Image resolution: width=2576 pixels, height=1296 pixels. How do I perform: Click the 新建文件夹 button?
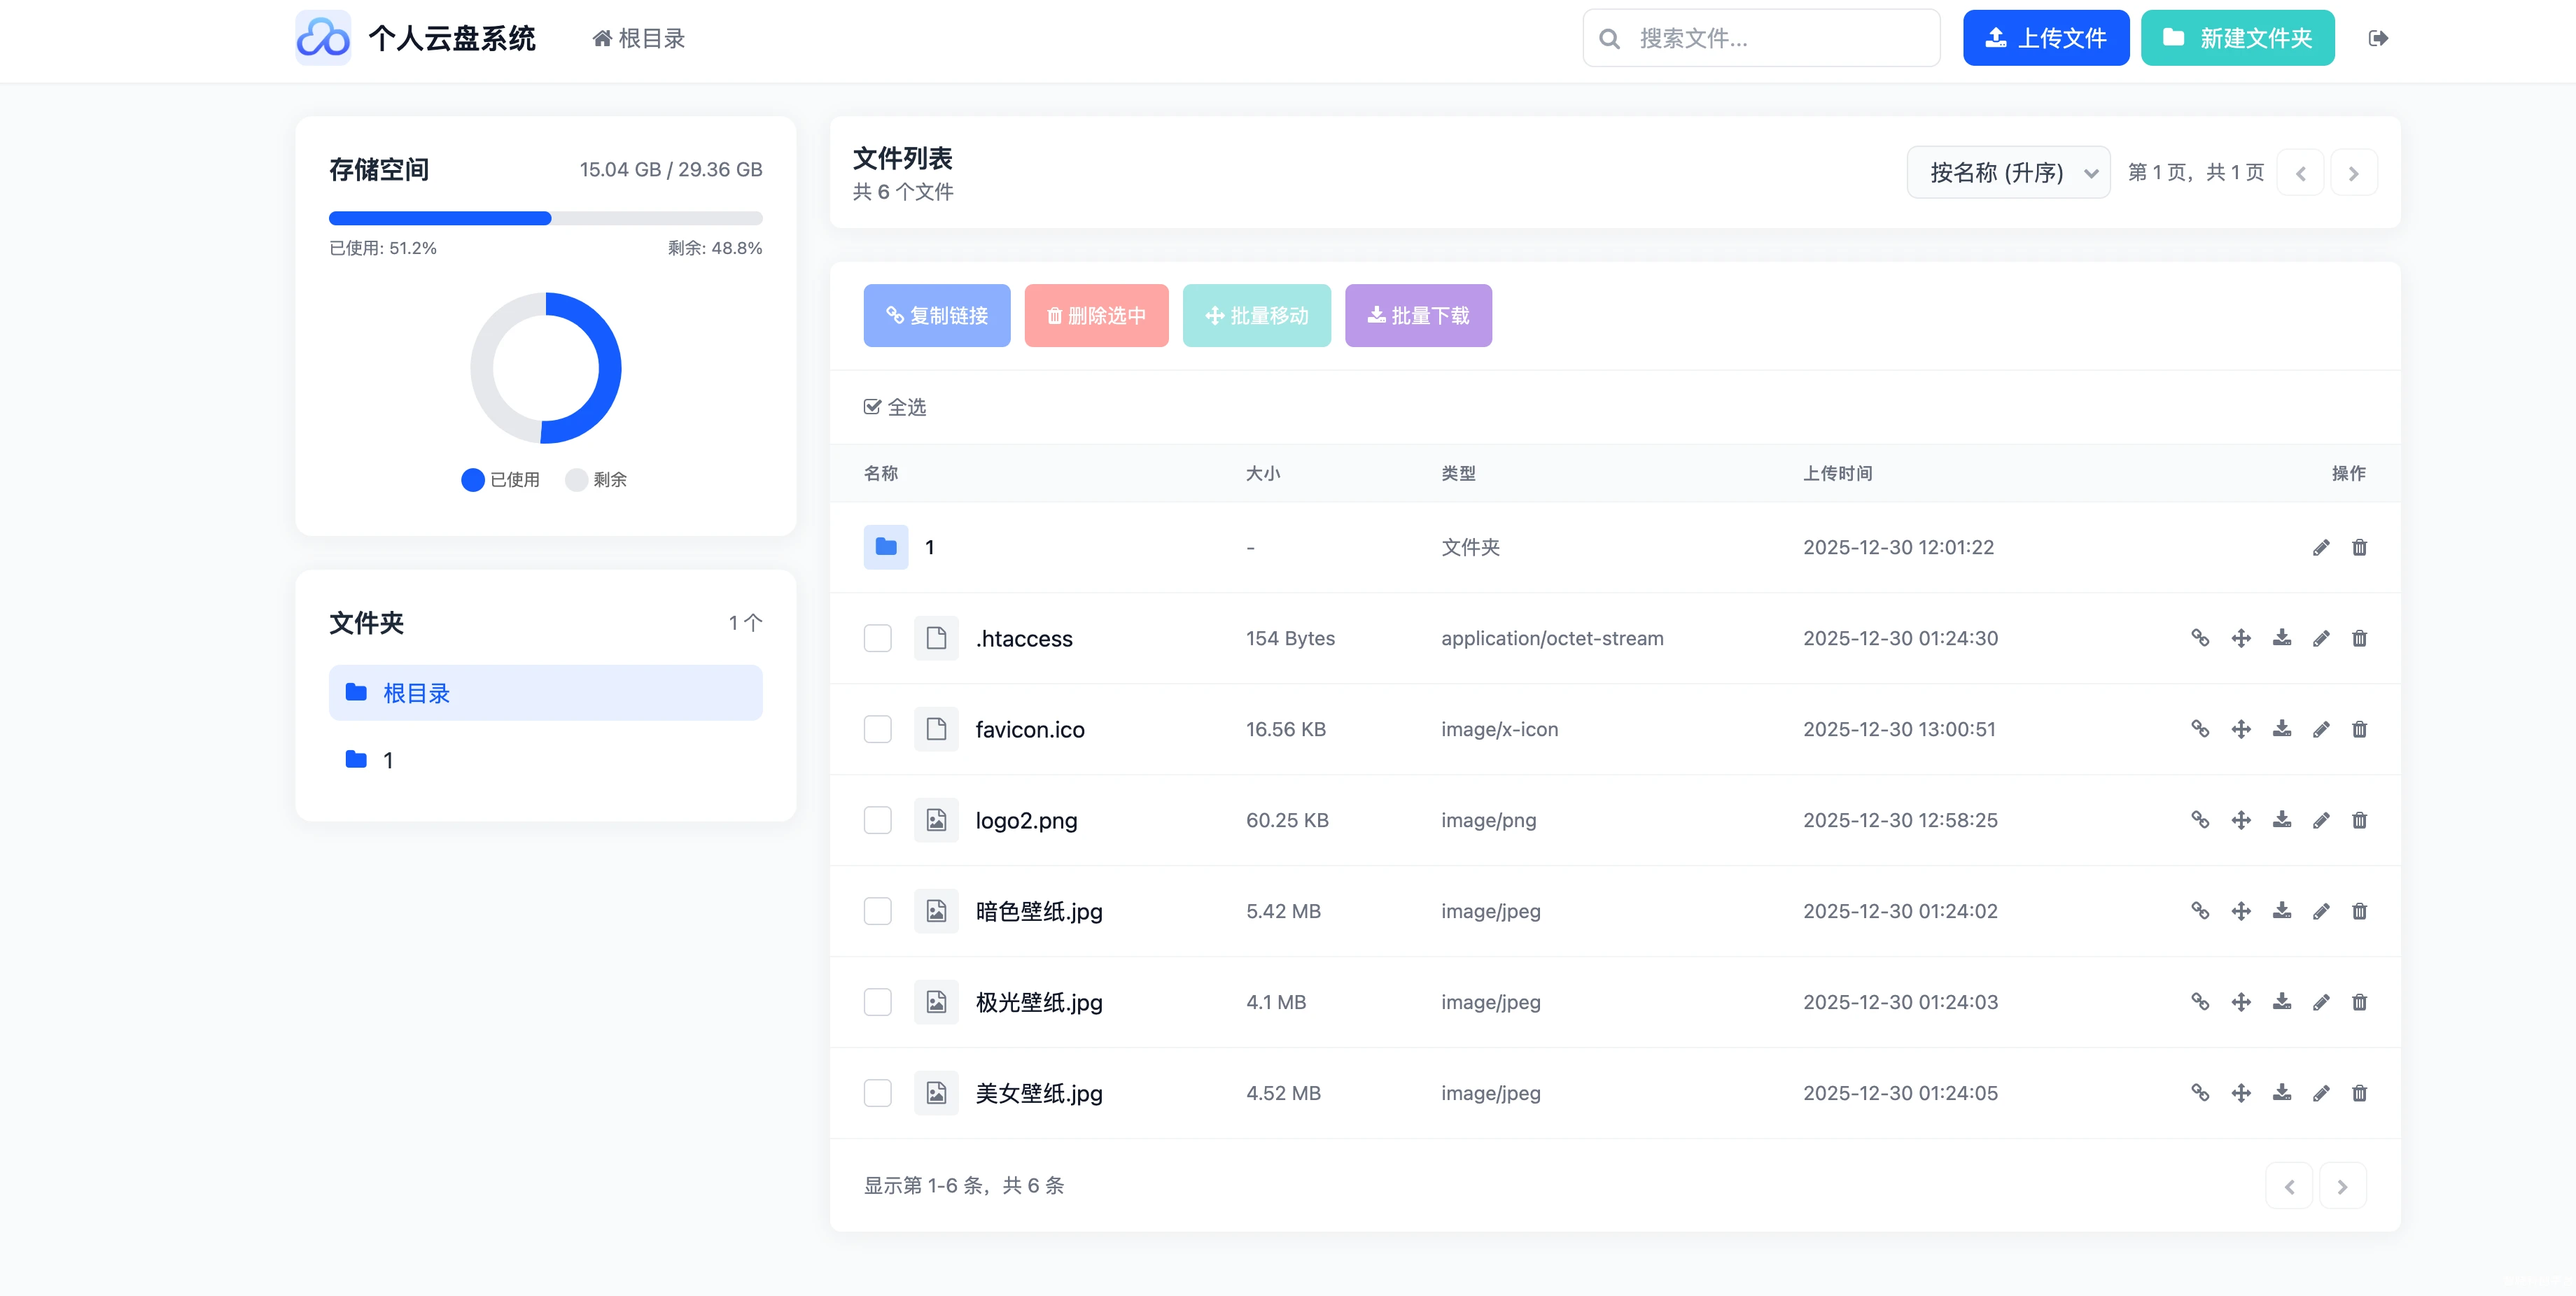pos(2238,37)
